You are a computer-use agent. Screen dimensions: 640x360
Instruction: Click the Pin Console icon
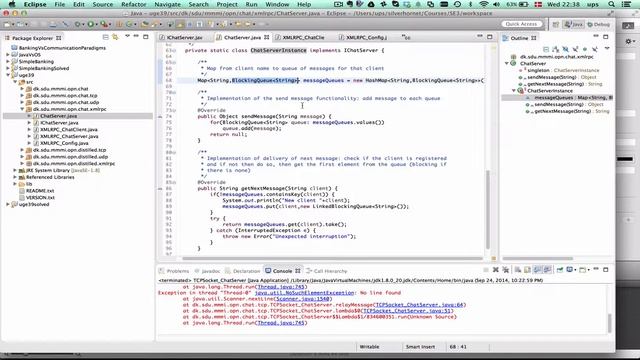[560, 270]
